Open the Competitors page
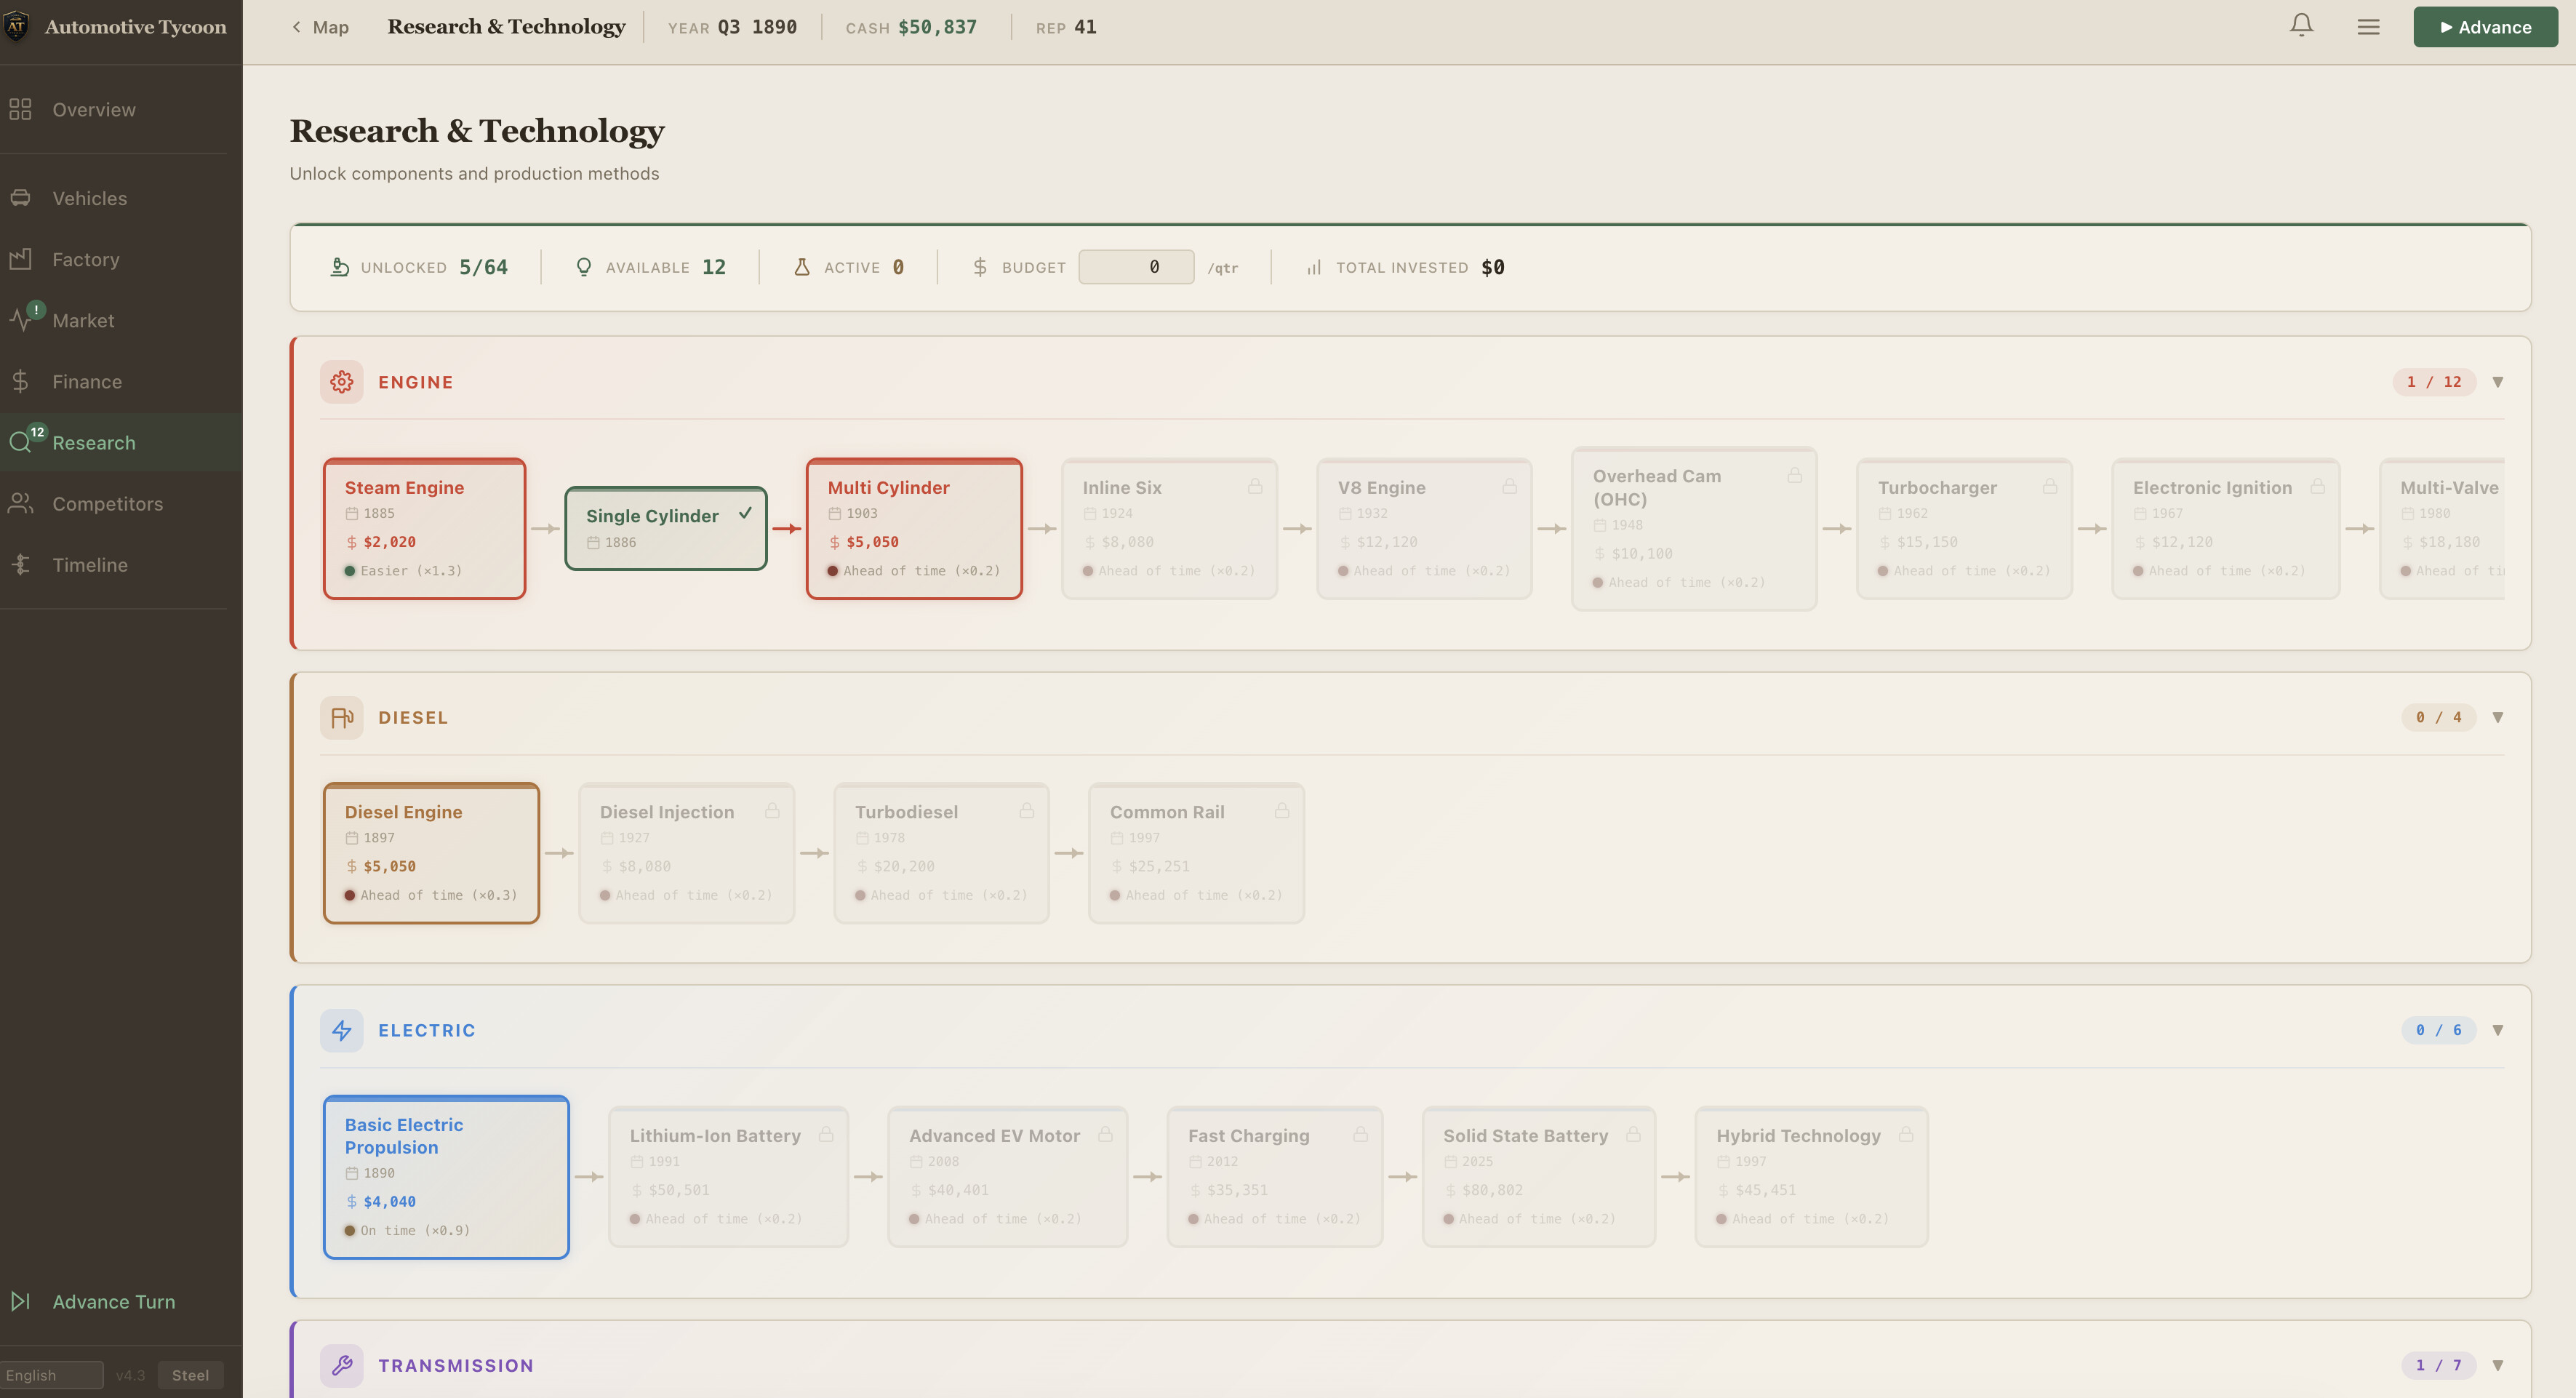The height and width of the screenshot is (1398, 2576). coord(121,503)
